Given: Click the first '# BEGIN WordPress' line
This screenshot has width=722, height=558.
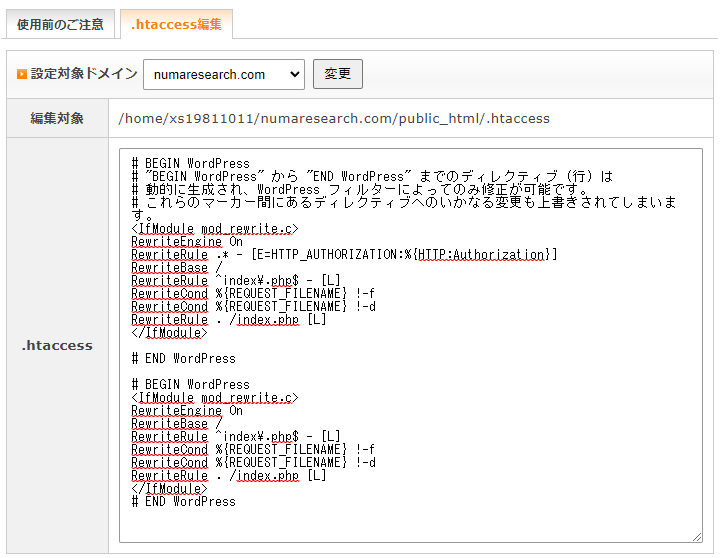Looking at the screenshot, I should [191, 163].
